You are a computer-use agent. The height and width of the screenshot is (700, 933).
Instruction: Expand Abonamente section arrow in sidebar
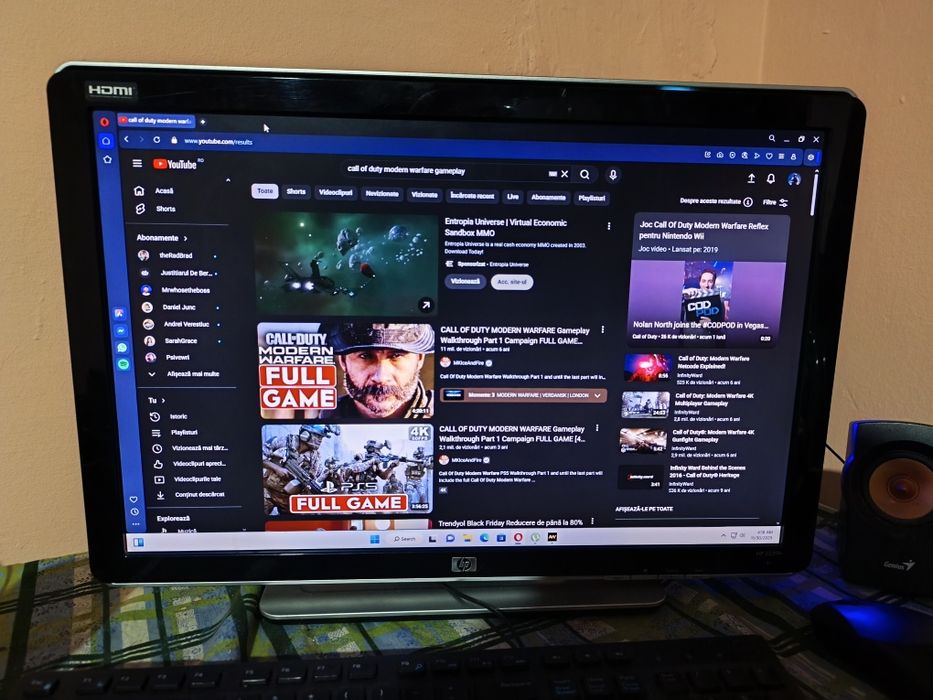186,238
